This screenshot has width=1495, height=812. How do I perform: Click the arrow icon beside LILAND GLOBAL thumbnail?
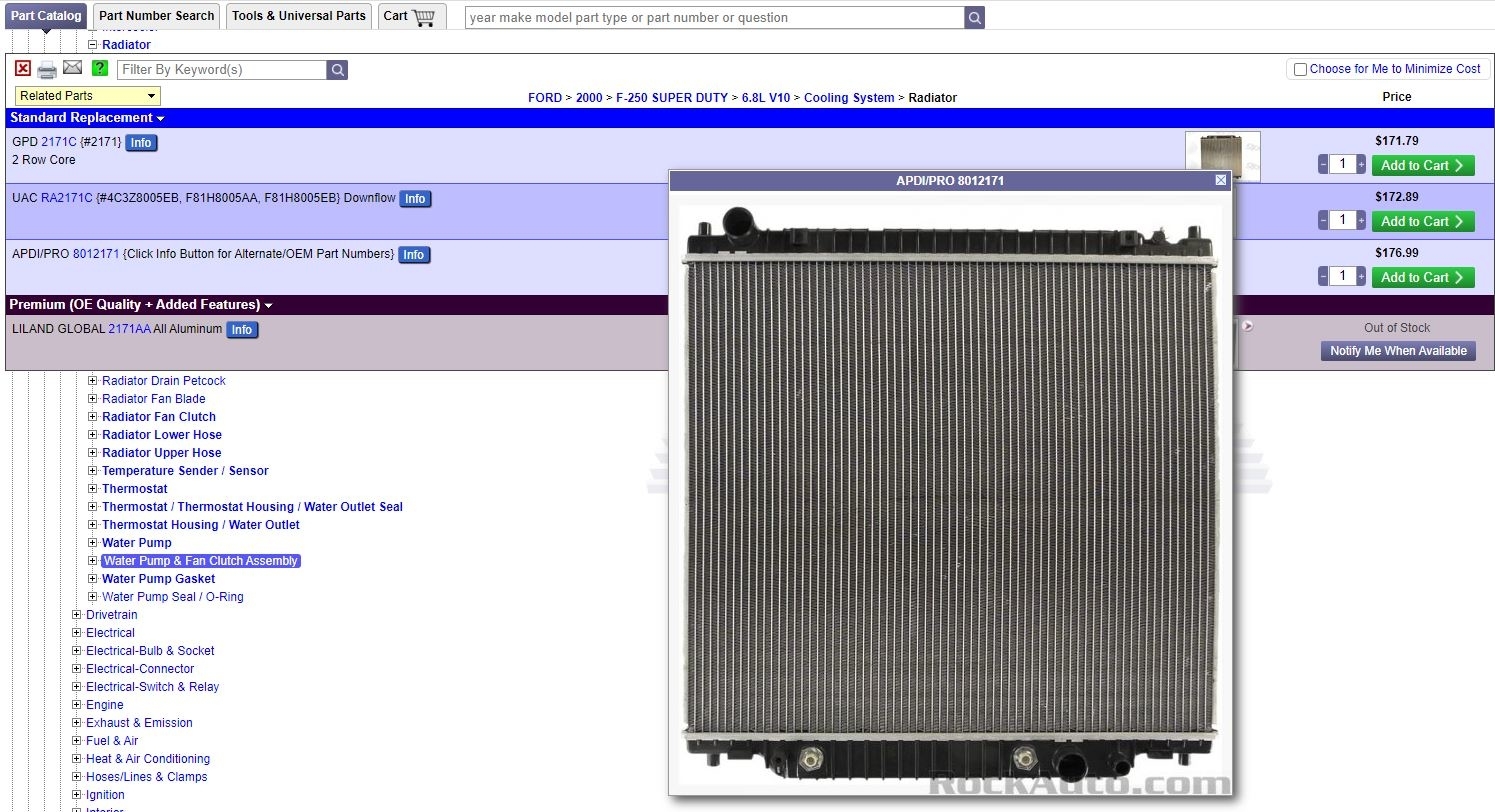coord(1247,326)
